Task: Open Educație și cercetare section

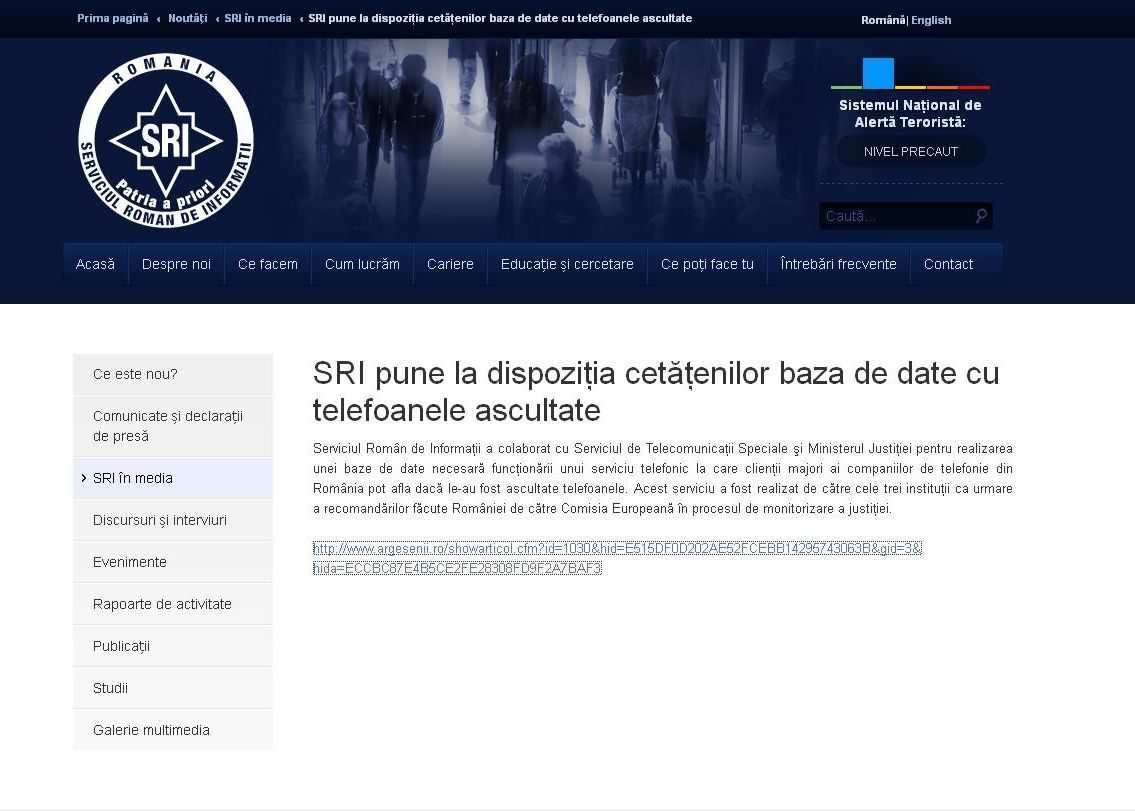Action: (566, 263)
